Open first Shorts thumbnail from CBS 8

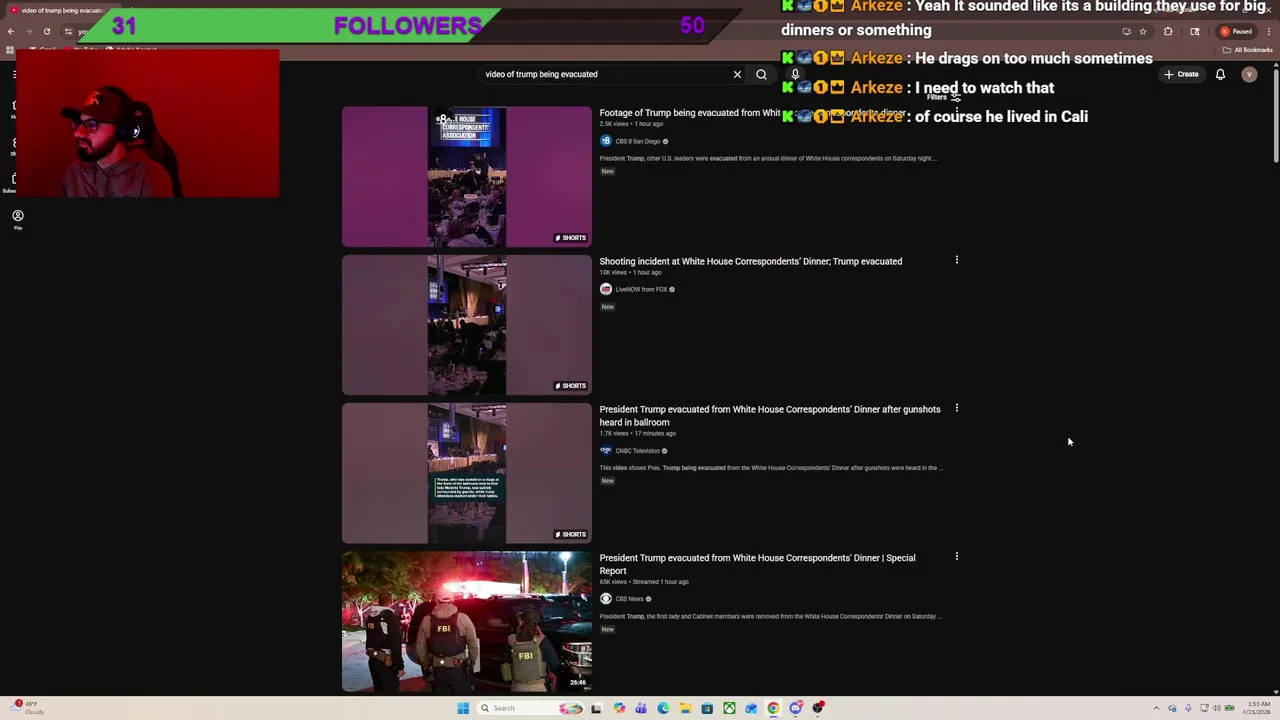coord(467,177)
